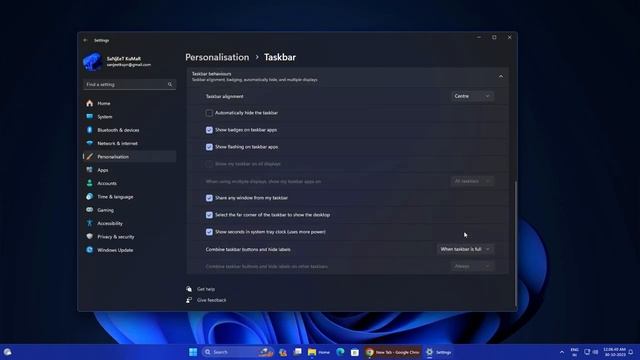The image size is (640, 360).
Task: Open Network & internet category
Action: [x=129, y=143]
